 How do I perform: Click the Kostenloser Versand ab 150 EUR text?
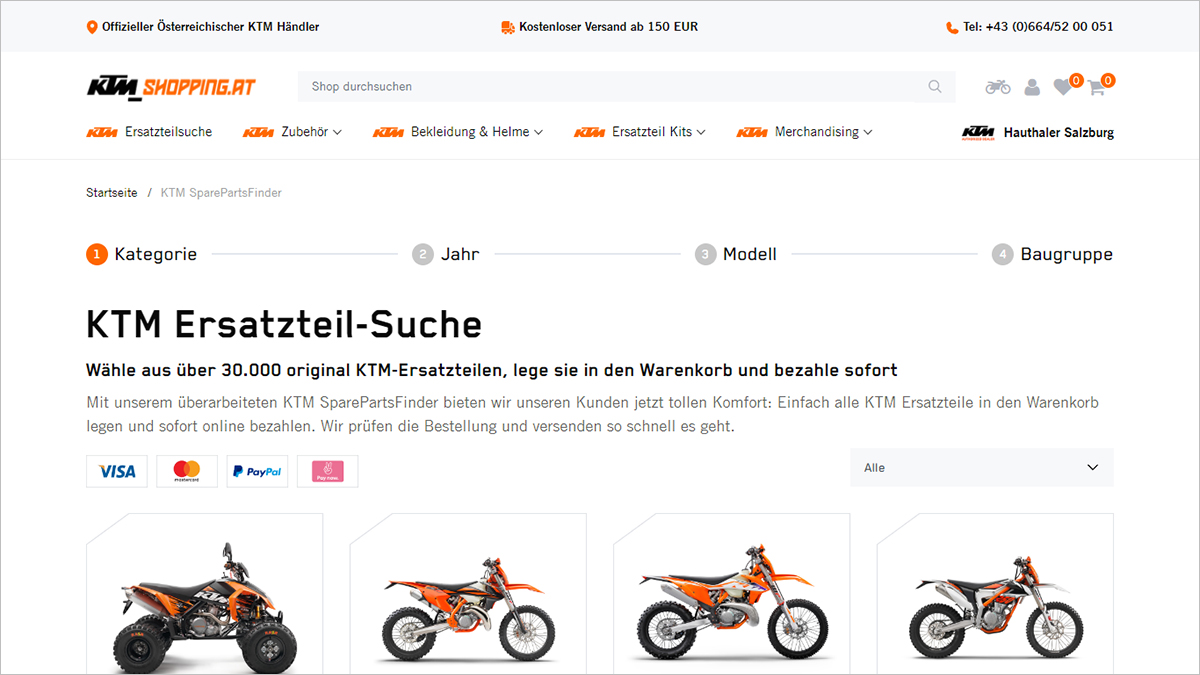pyautogui.click(x=608, y=27)
